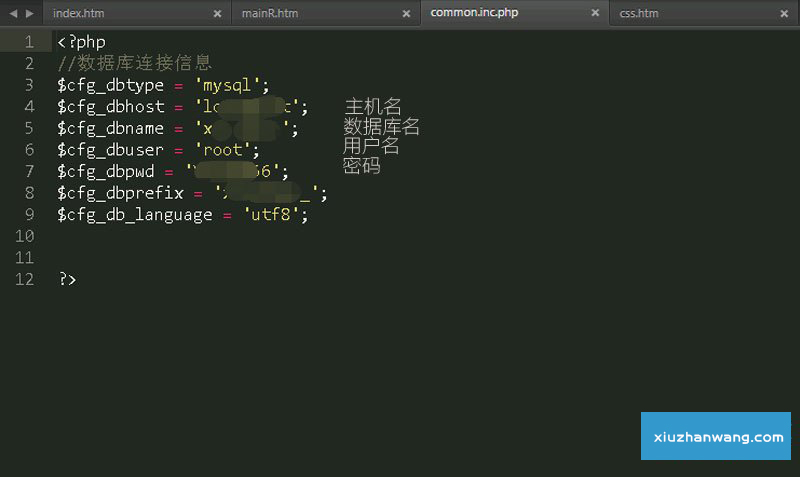
Task: Place cursor at the closing ?> tag
Action: pos(67,279)
